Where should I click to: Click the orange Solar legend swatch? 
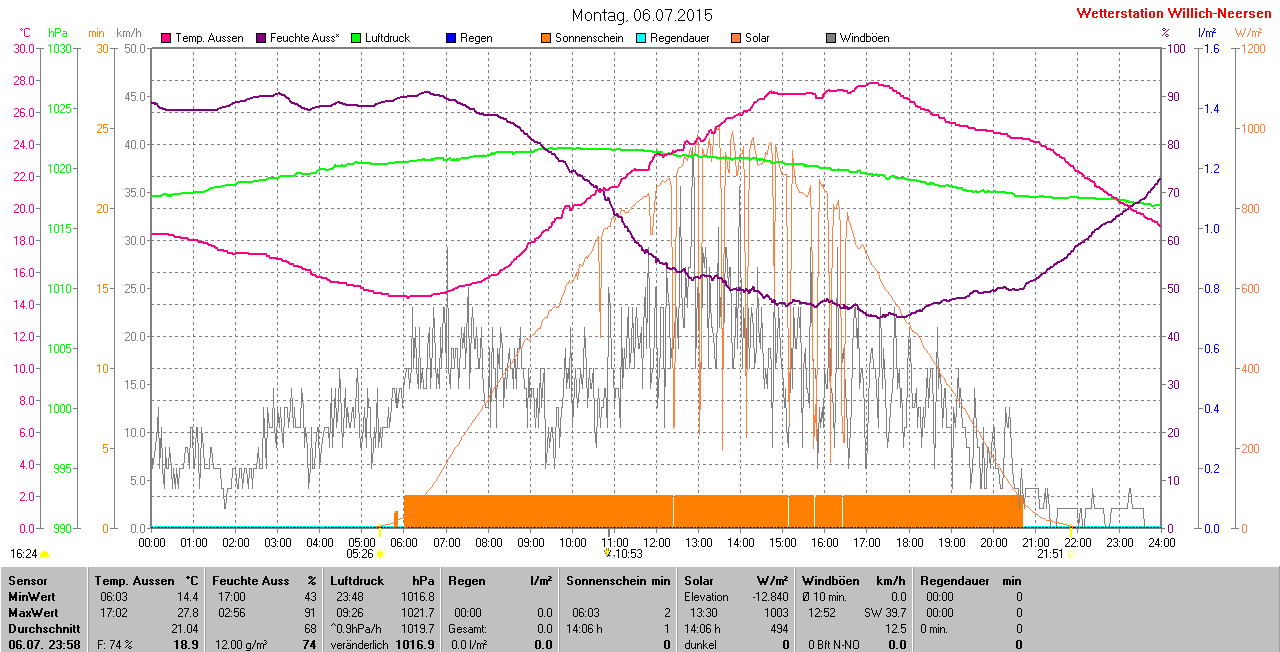coord(736,38)
